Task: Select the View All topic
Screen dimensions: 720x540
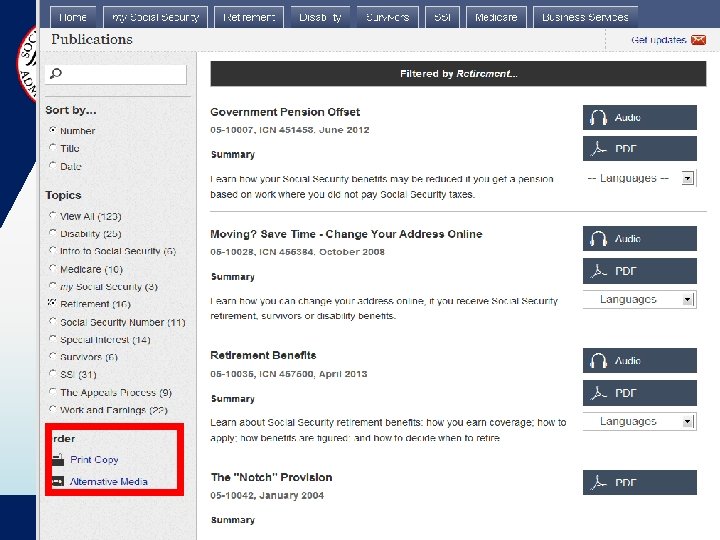Action: tap(53, 215)
